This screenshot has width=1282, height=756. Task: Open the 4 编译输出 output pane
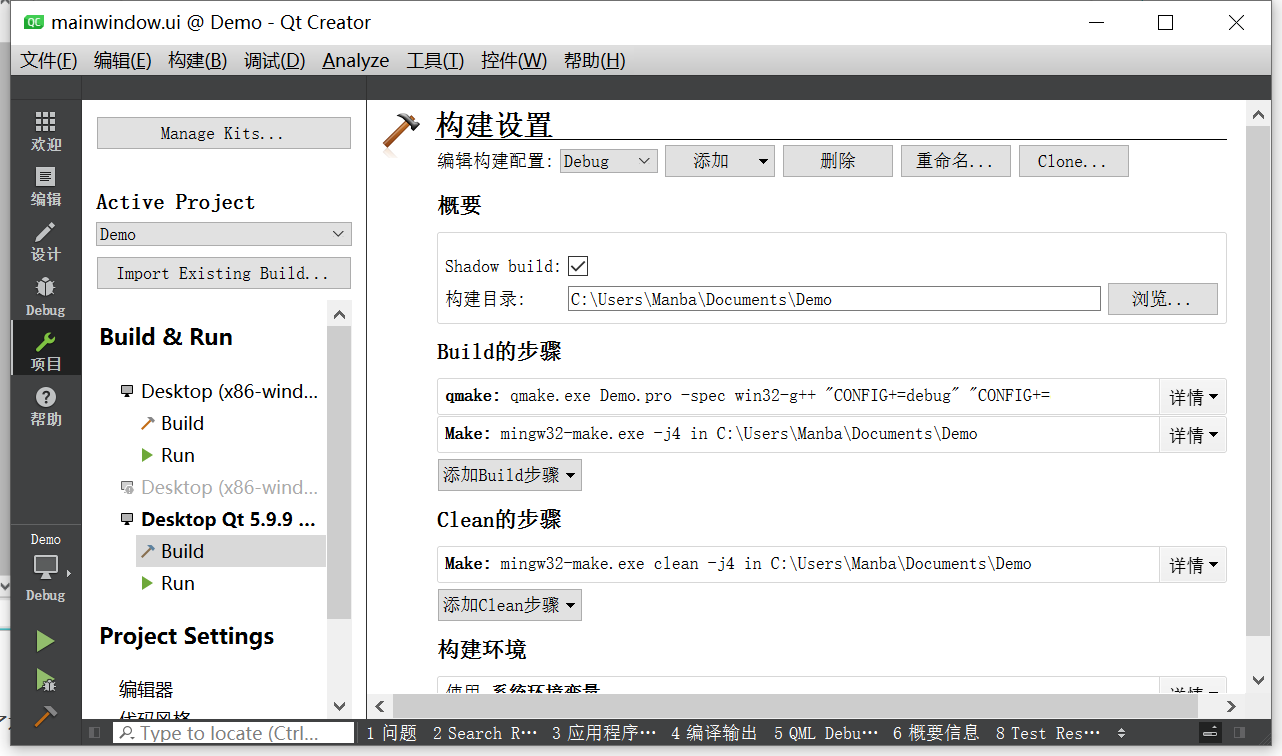(x=714, y=733)
